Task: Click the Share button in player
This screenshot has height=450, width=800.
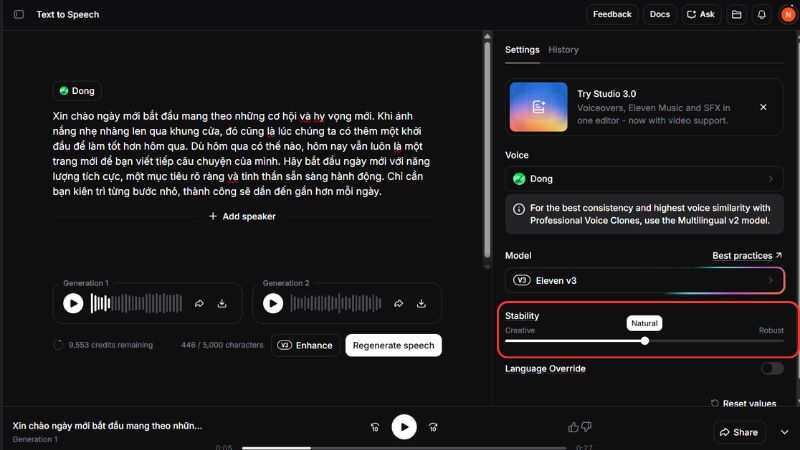Action: (x=739, y=432)
